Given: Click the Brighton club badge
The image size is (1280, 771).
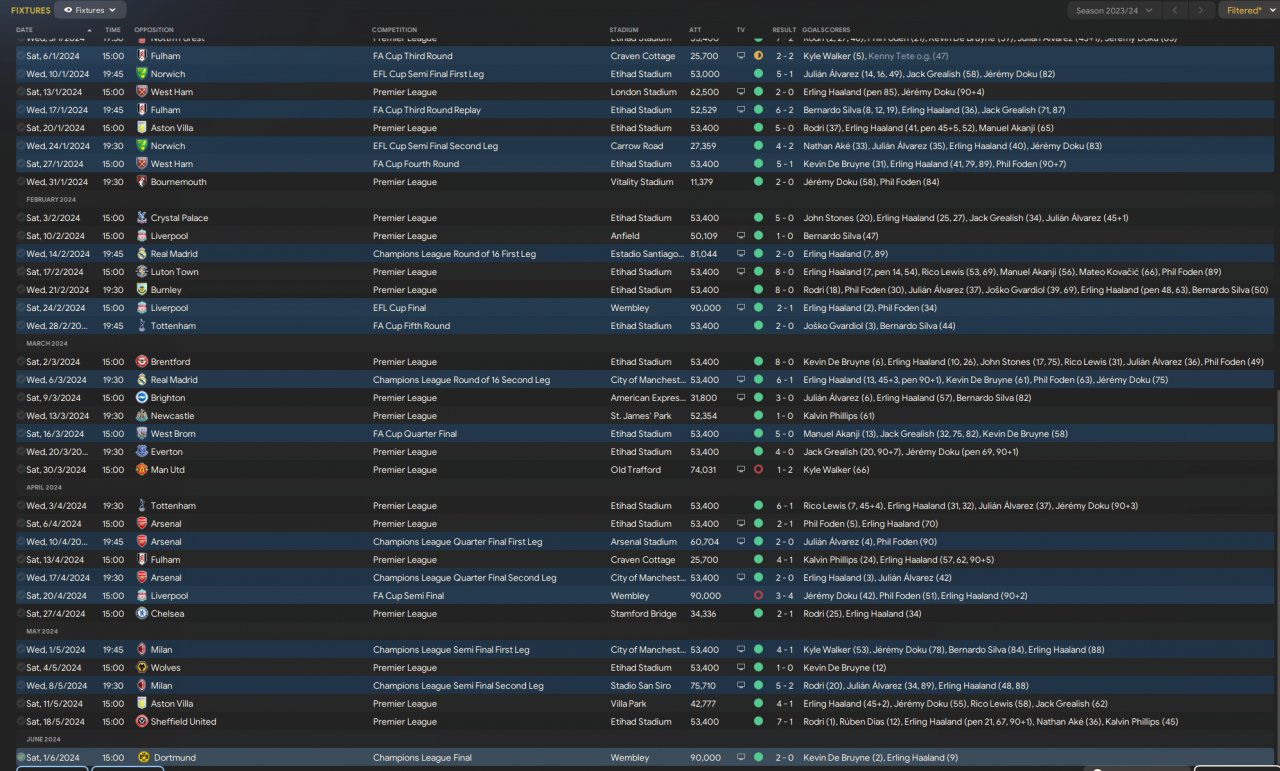Looking at the screenshot, I should pyautogui.click(x=141, y=398).
